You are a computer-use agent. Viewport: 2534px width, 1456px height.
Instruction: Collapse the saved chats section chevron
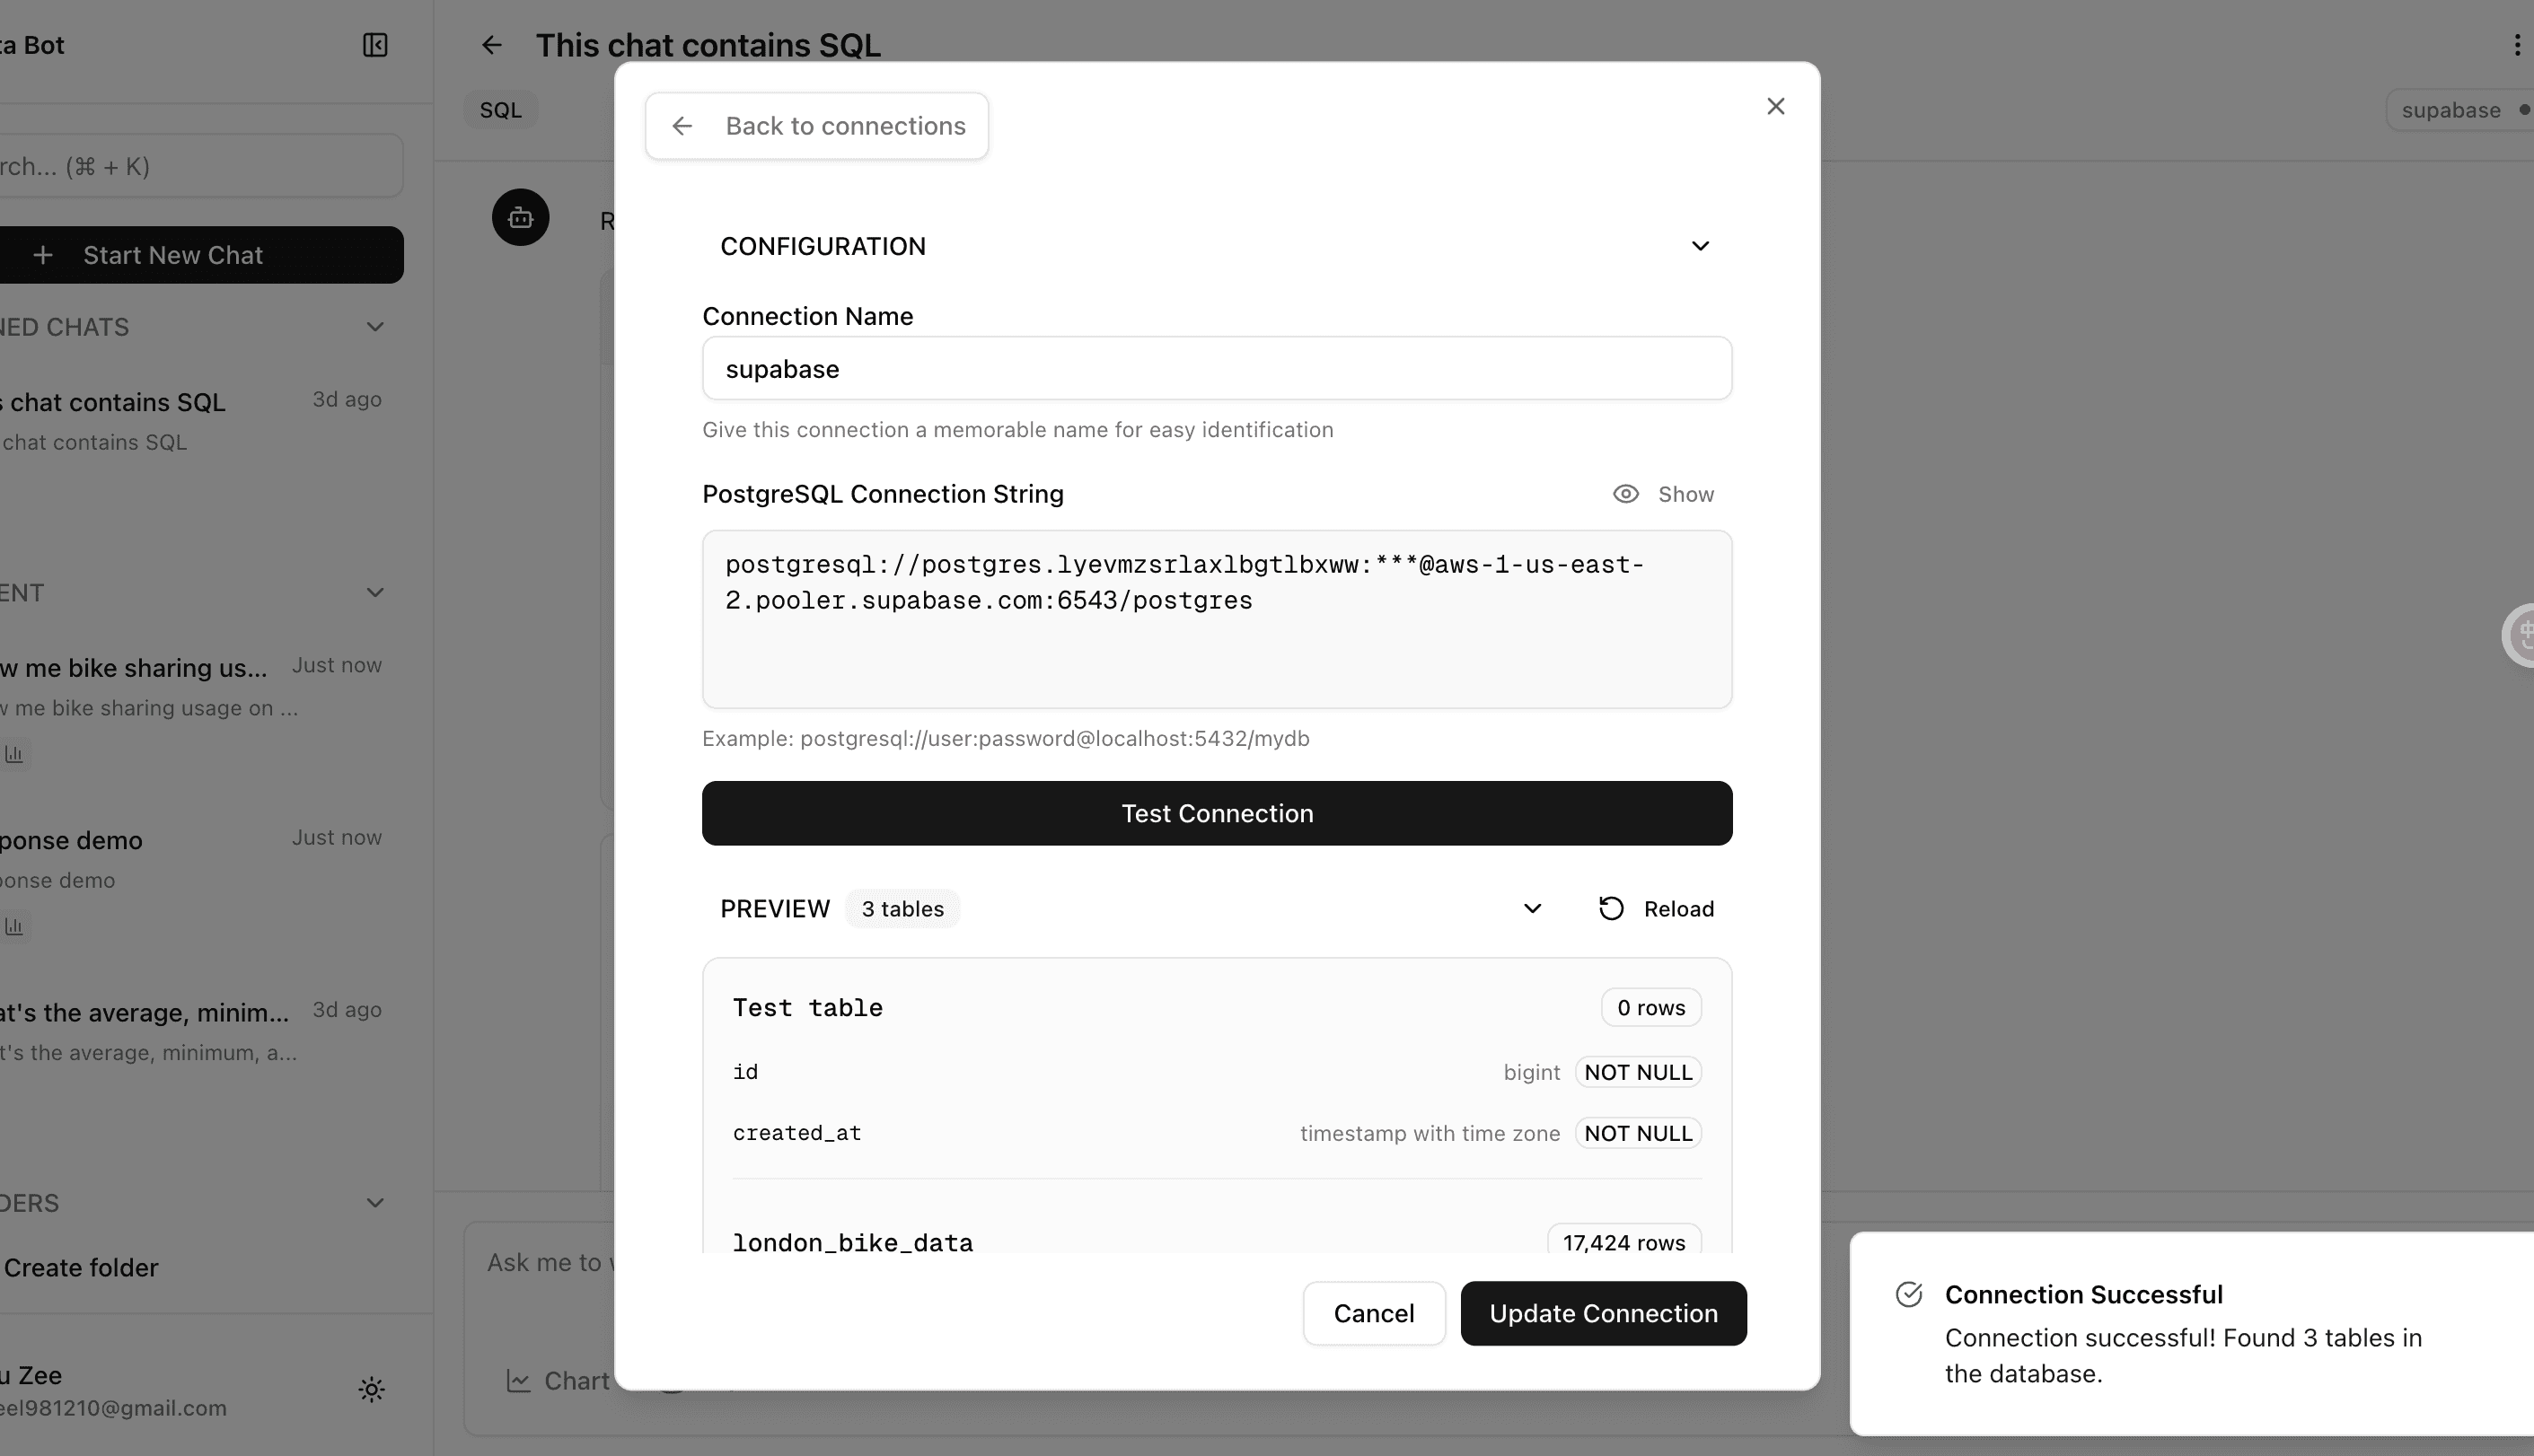tap(374, 327)
